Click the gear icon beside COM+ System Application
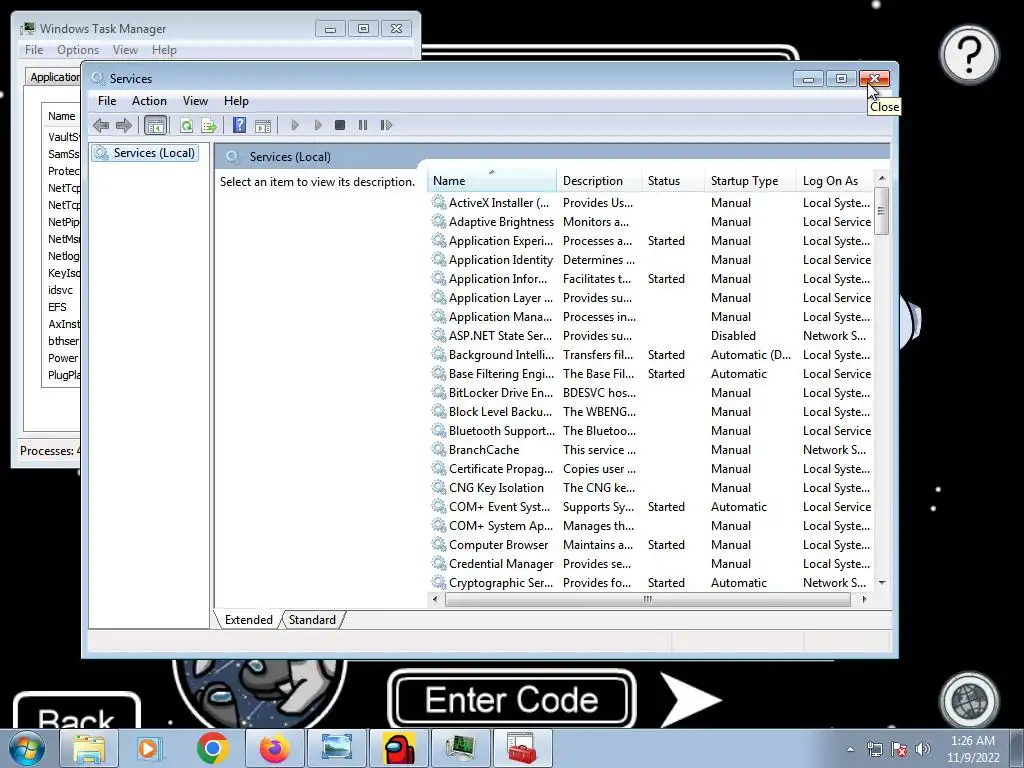Screen dimensions: 1024x768 [x=439, y=526]
